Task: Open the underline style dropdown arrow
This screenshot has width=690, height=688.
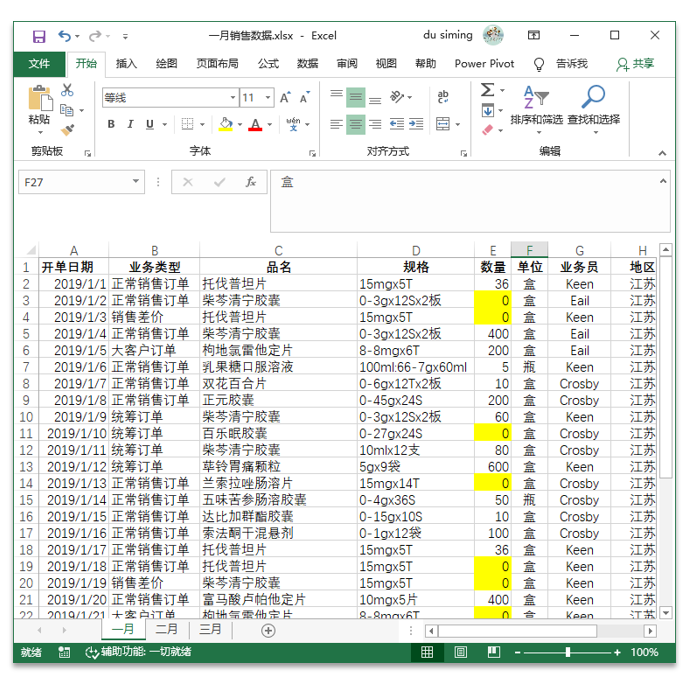Action: [x=165, y=125]
